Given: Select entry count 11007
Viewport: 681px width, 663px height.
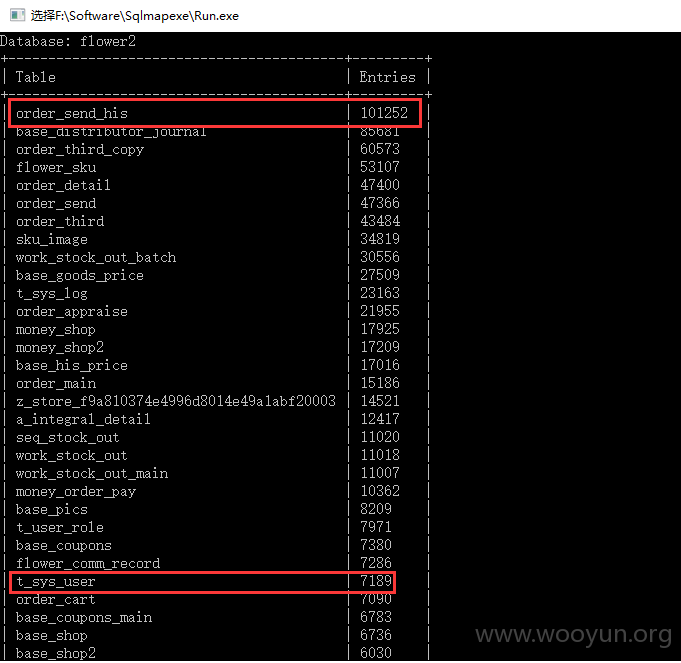Looking at the screenshot, I should pyautogui.click(x=380, y=473).
